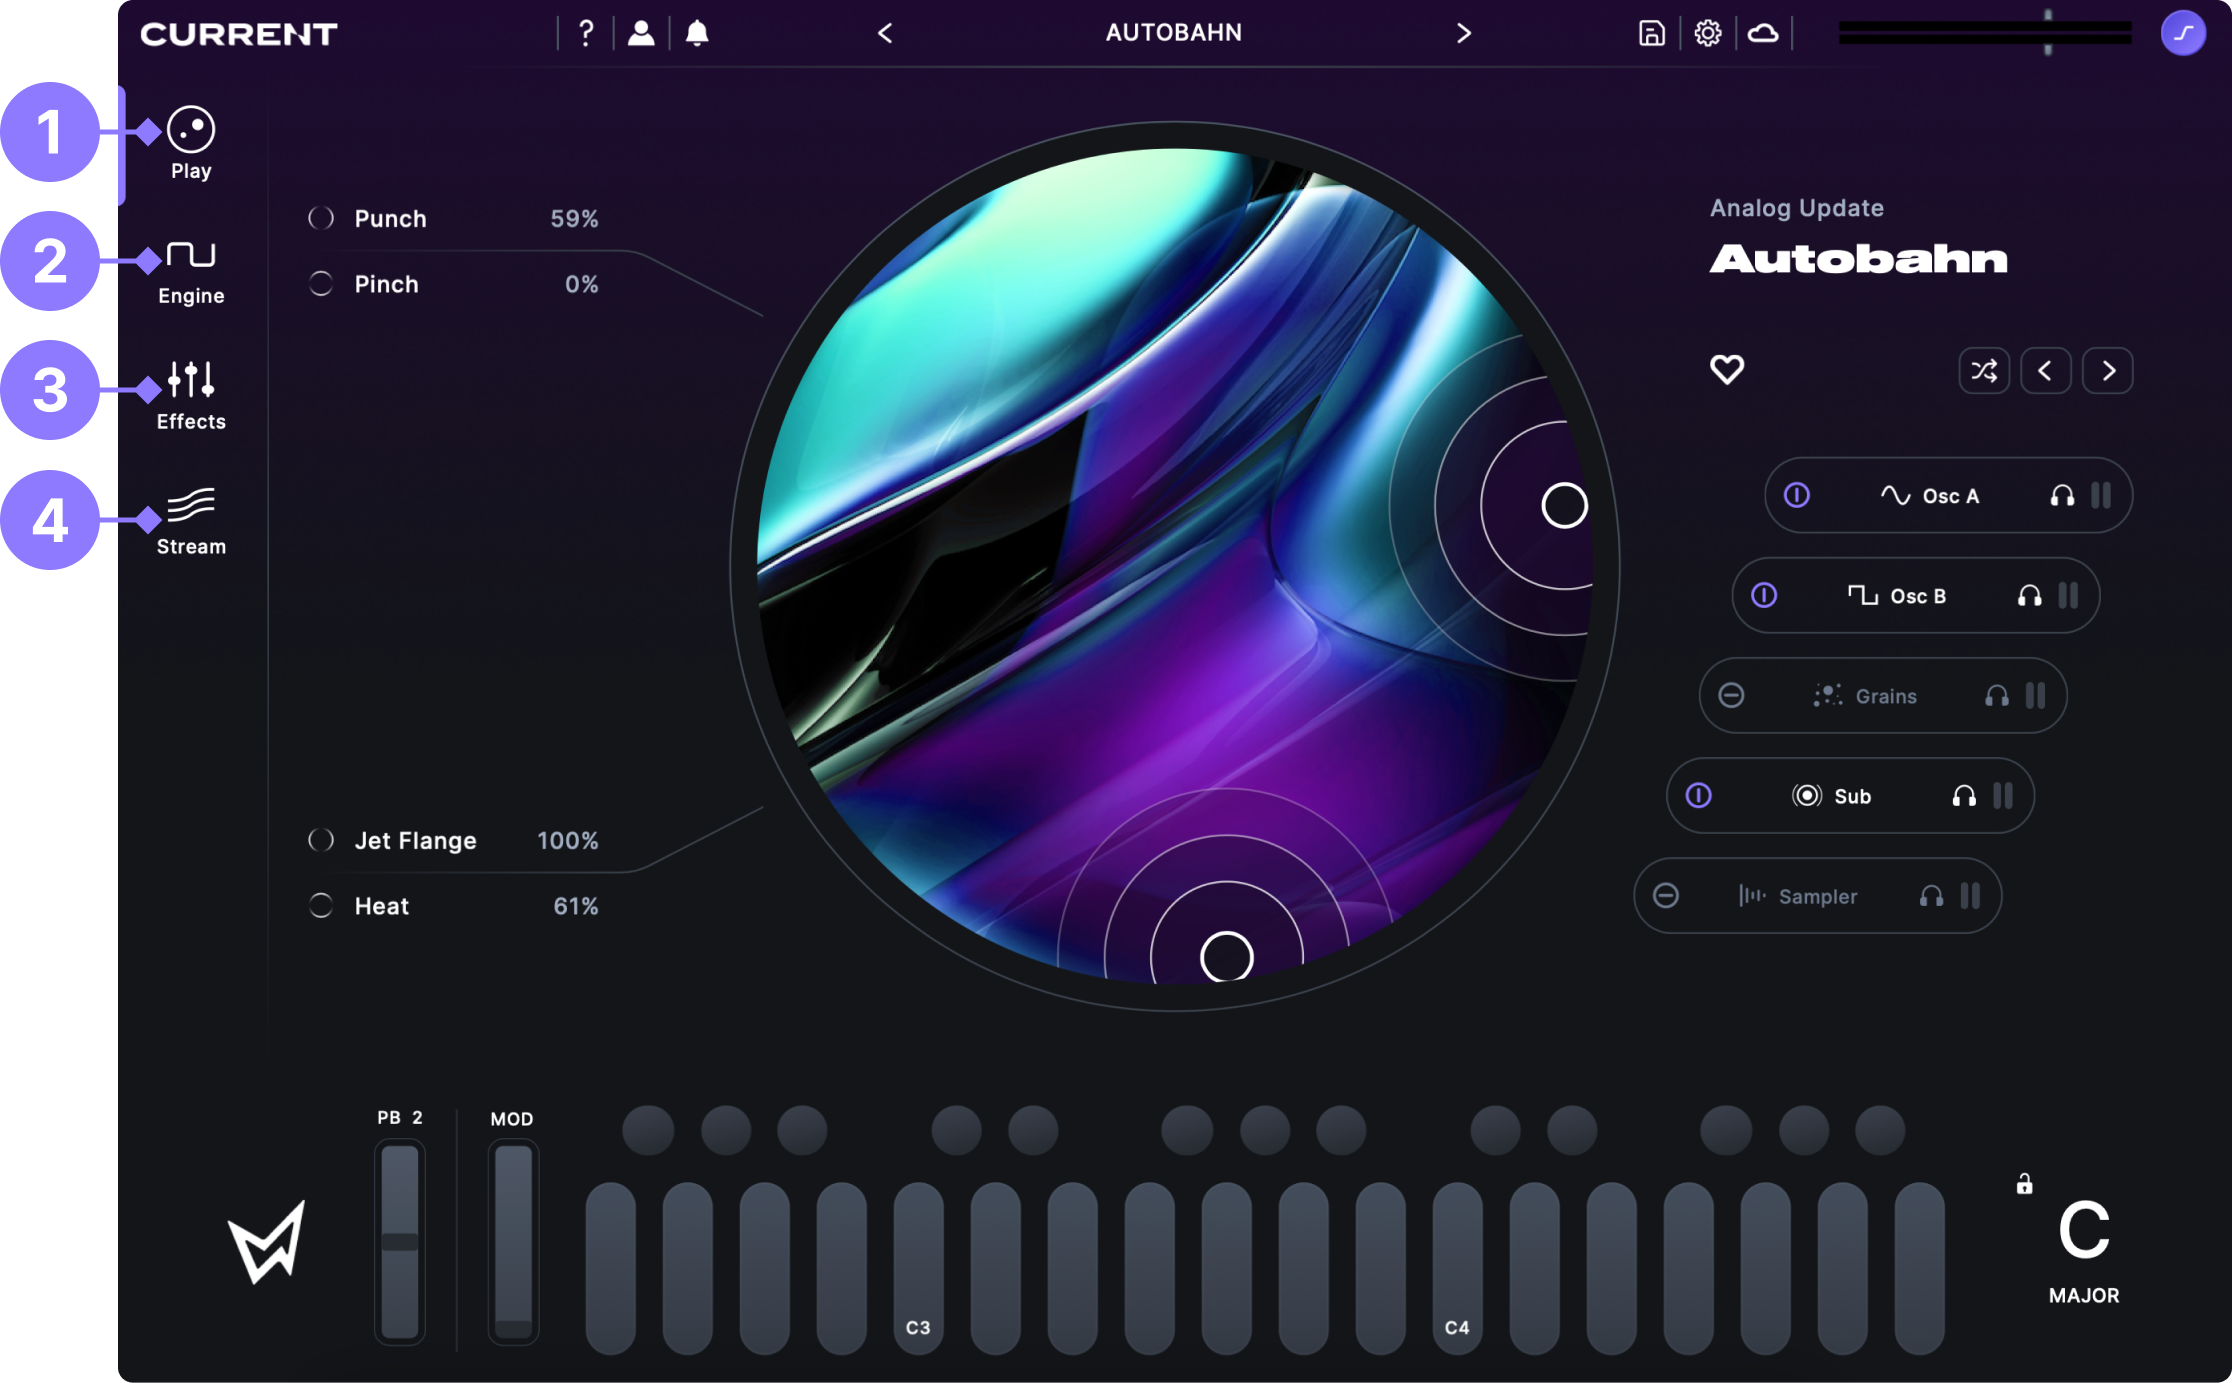Go to the previous preset via top-bar arrow
The height and width of the screenshot is (1383, 2232).
tap(885, 33)
